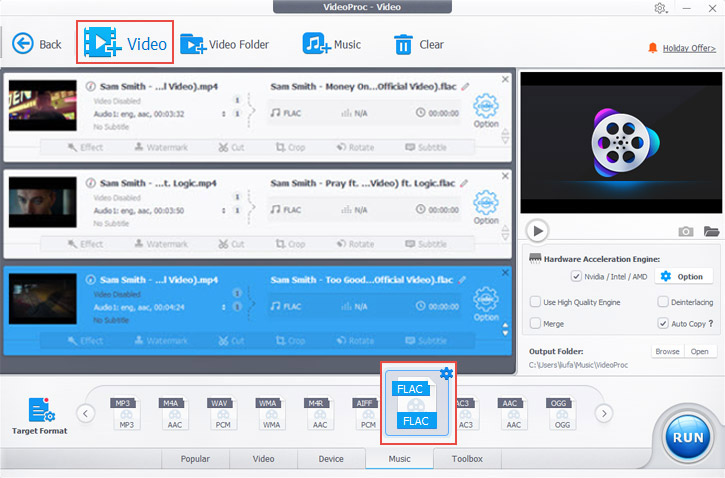Select thumbnail of Pray video
Screen dimensions: 725x478
coord(43,202)
